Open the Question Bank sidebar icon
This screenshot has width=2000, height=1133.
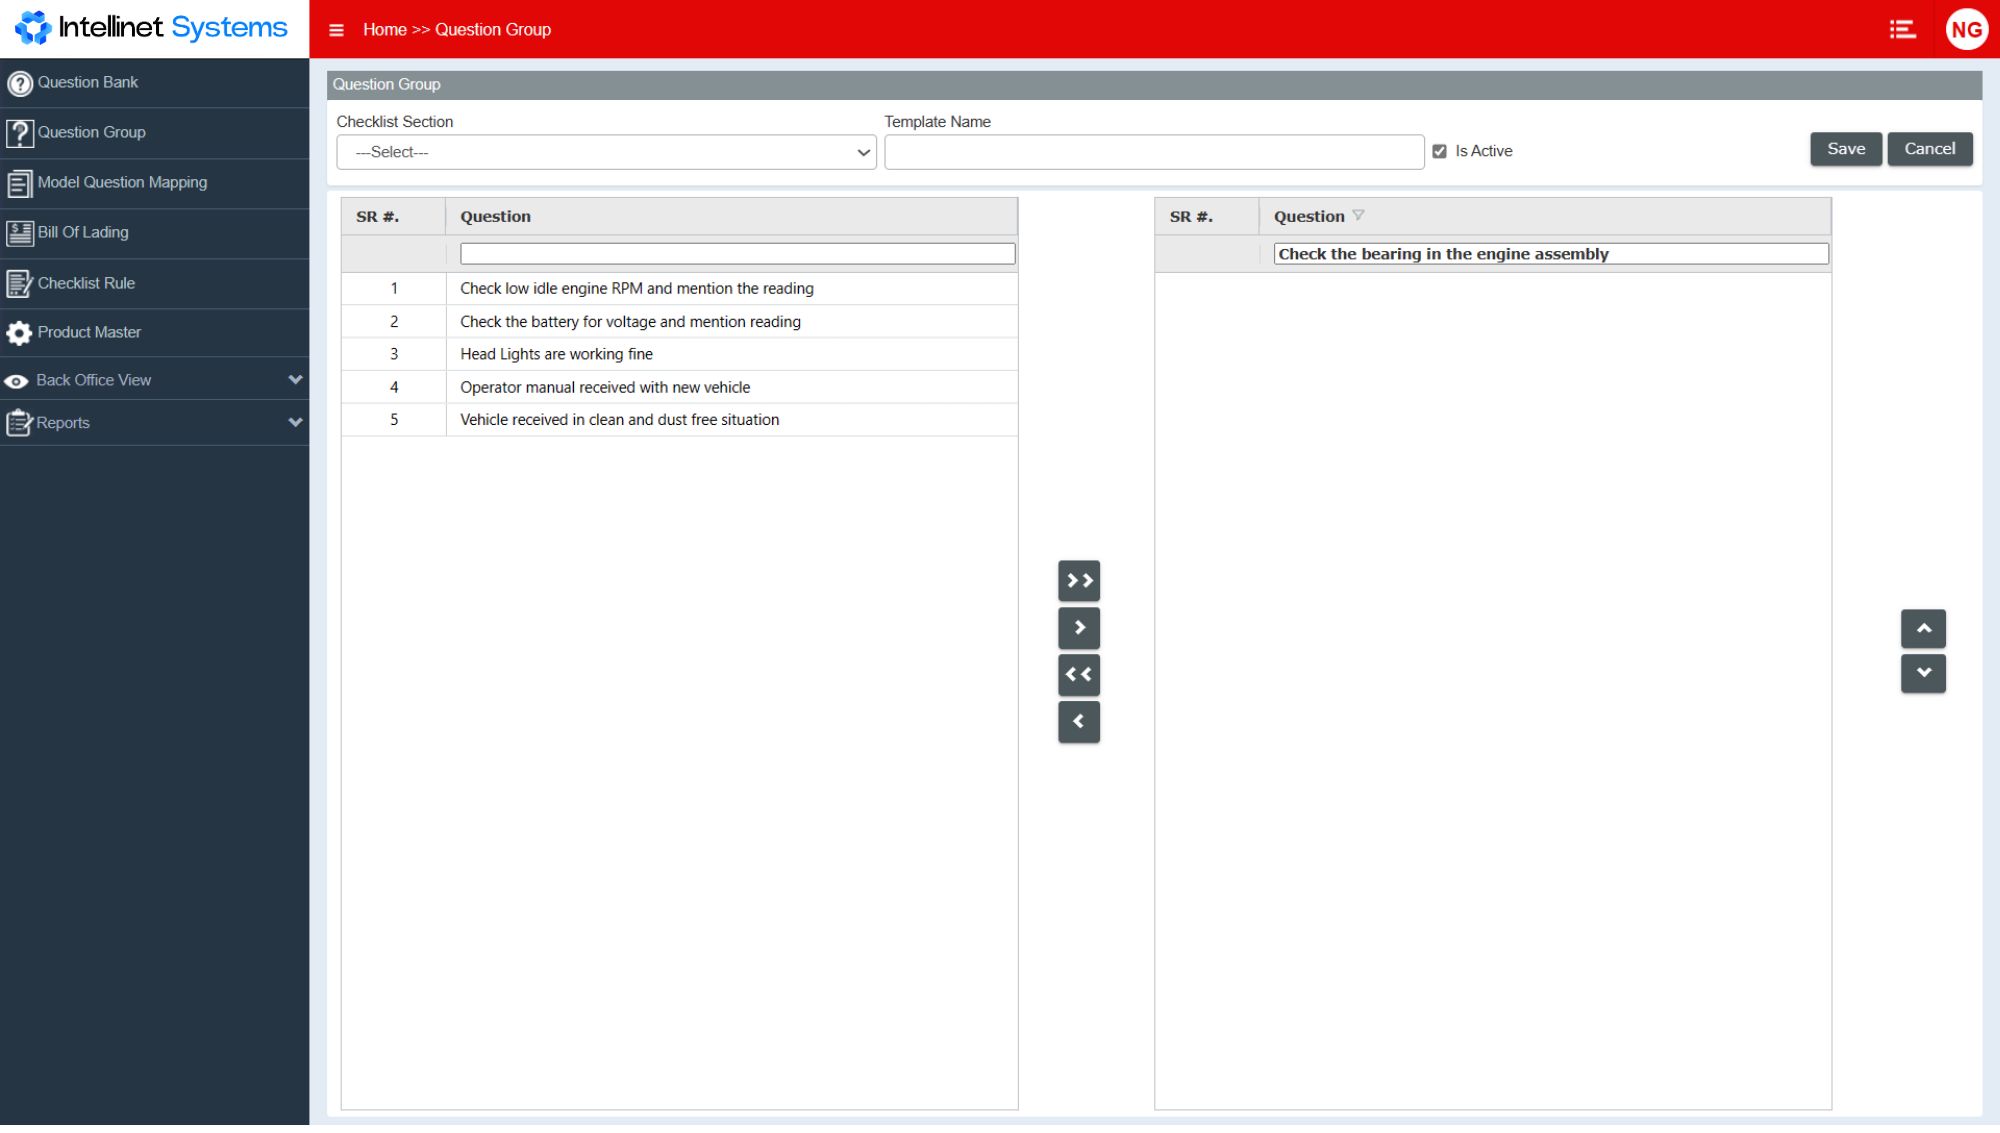pos(21,82)
